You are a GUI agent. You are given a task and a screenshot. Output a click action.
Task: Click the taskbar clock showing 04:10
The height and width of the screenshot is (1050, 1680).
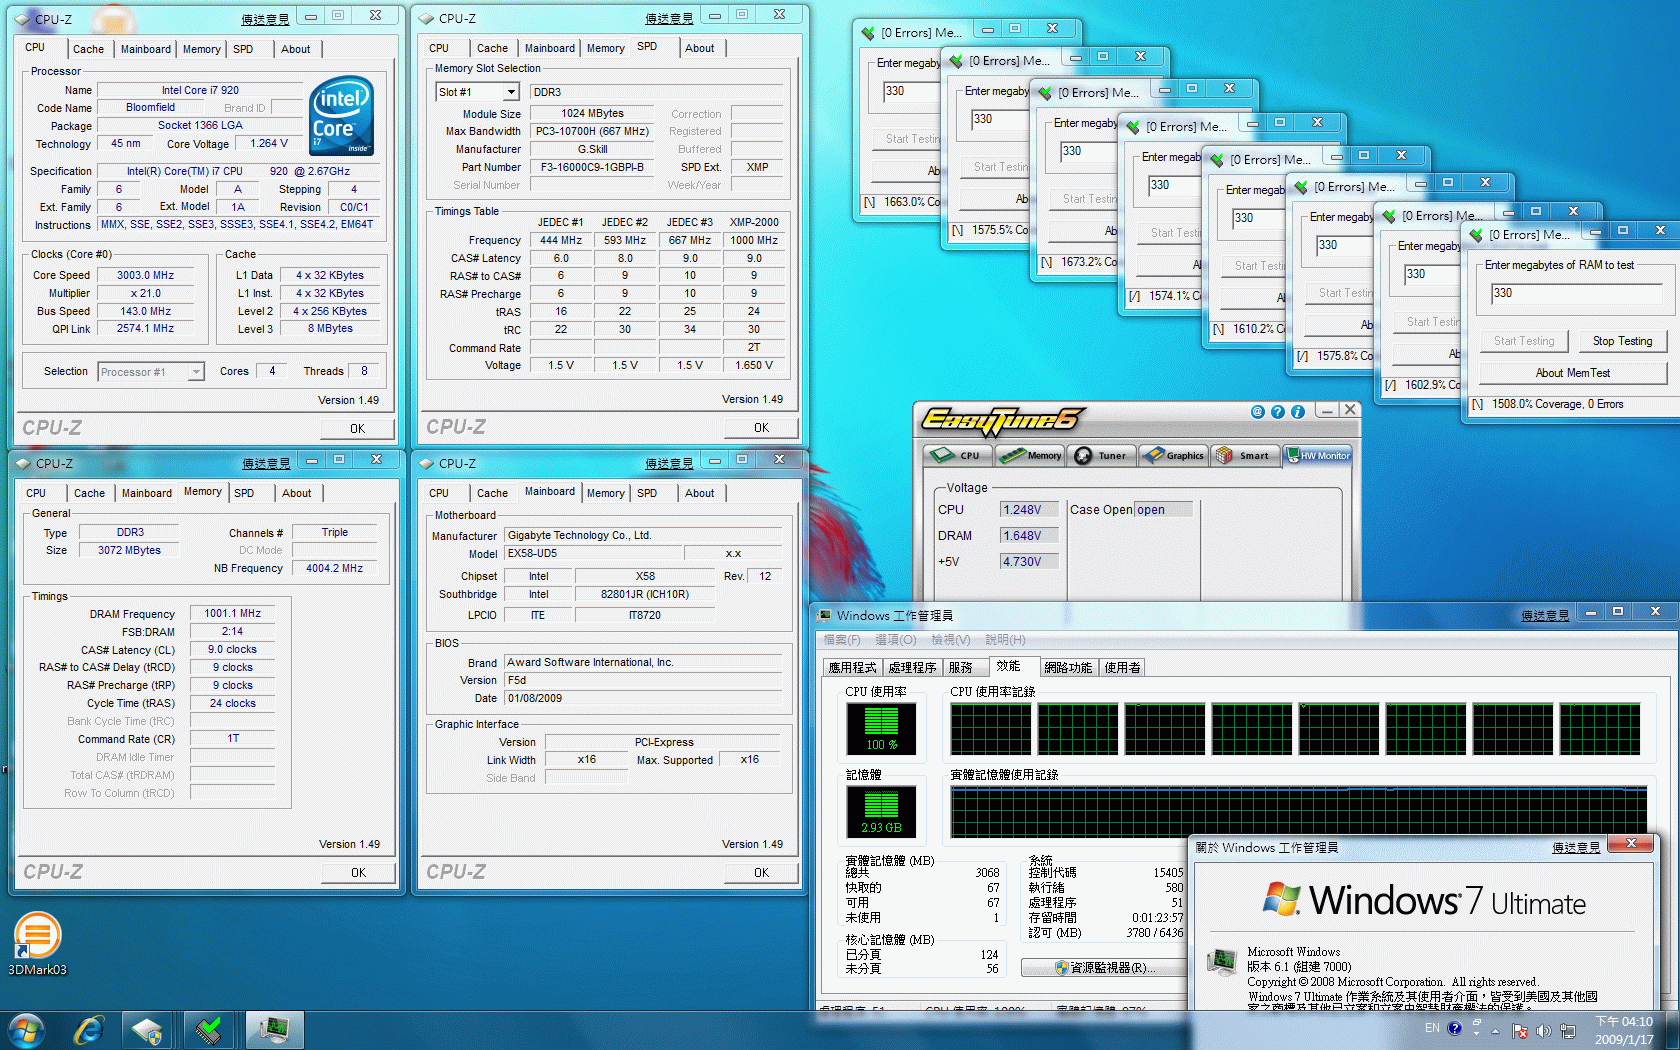[1624, 1030]
